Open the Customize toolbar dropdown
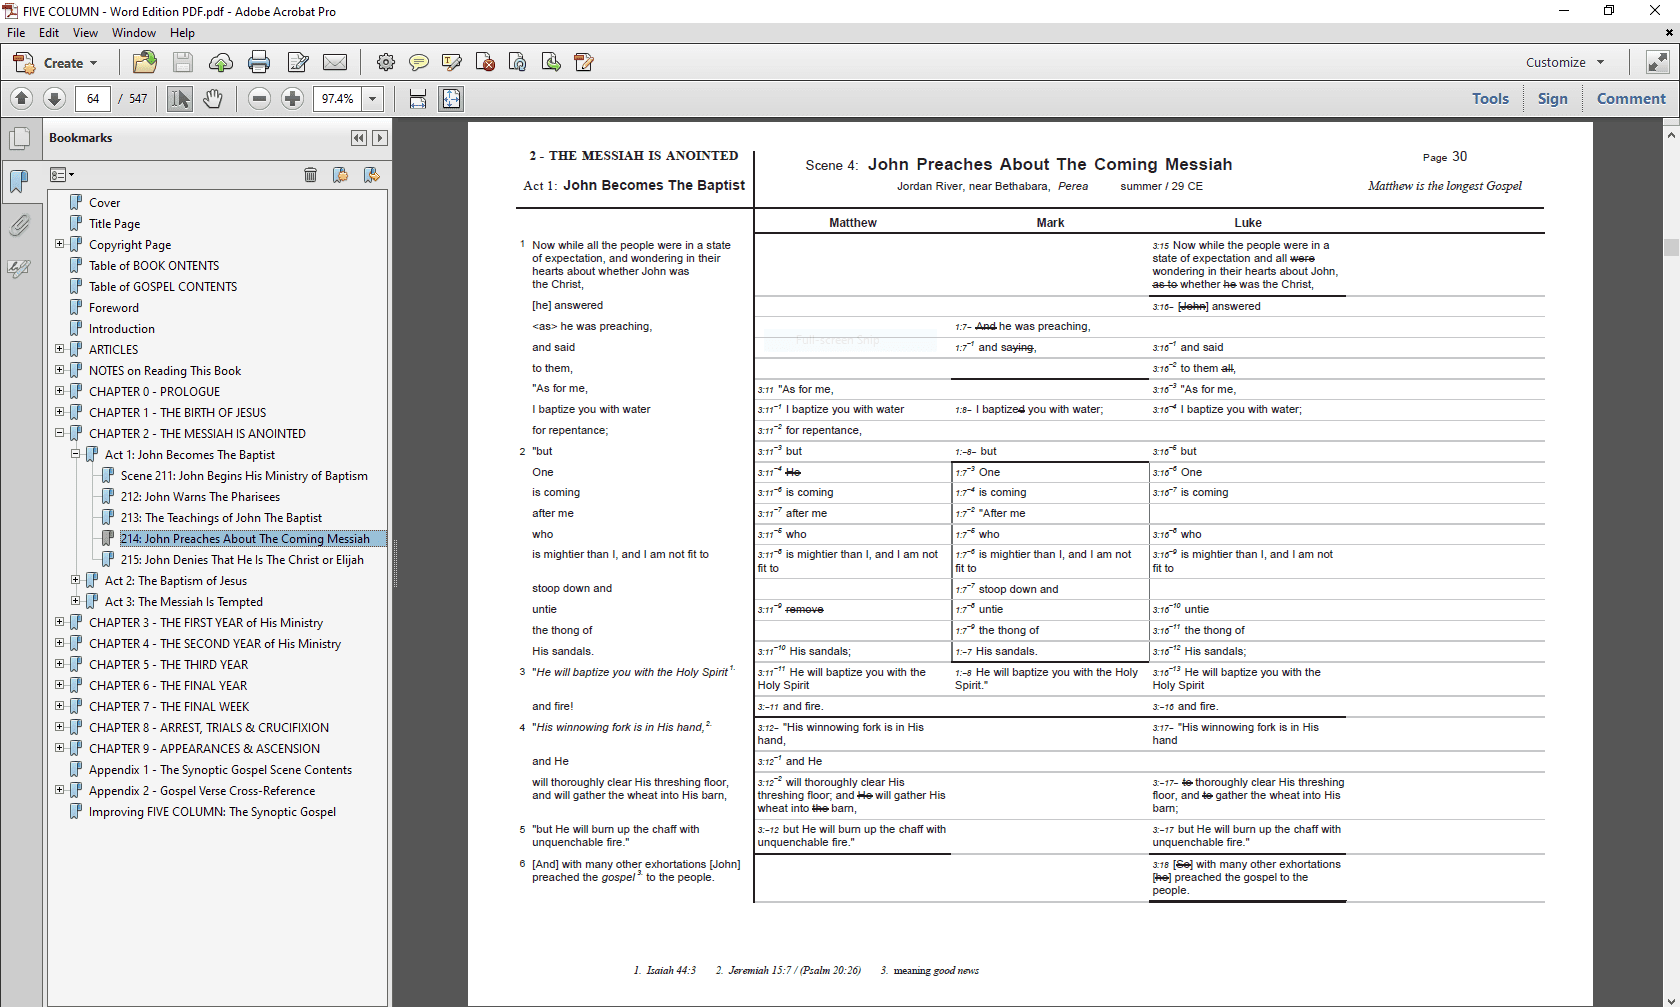Image resolution: width=1680 pixels, height=1007 pixels. tap(1565, 62)
